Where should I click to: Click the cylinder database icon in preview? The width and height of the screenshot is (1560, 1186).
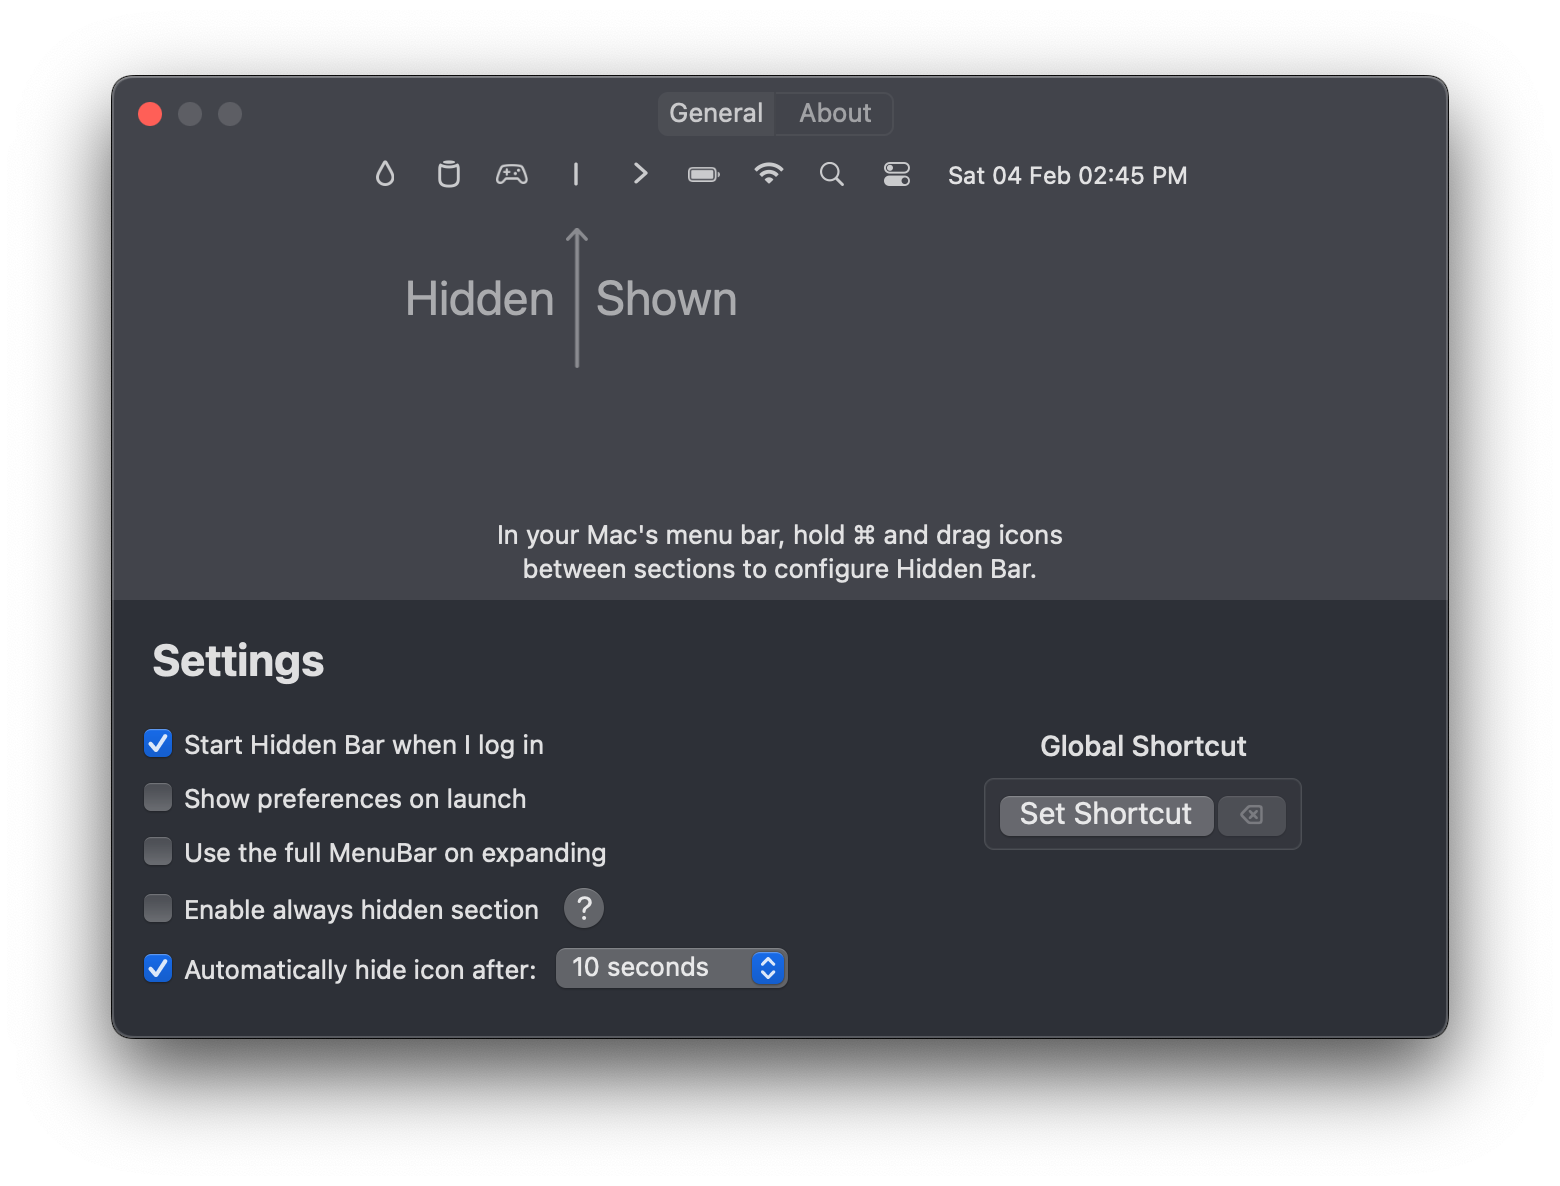click(x=449, y=174)
